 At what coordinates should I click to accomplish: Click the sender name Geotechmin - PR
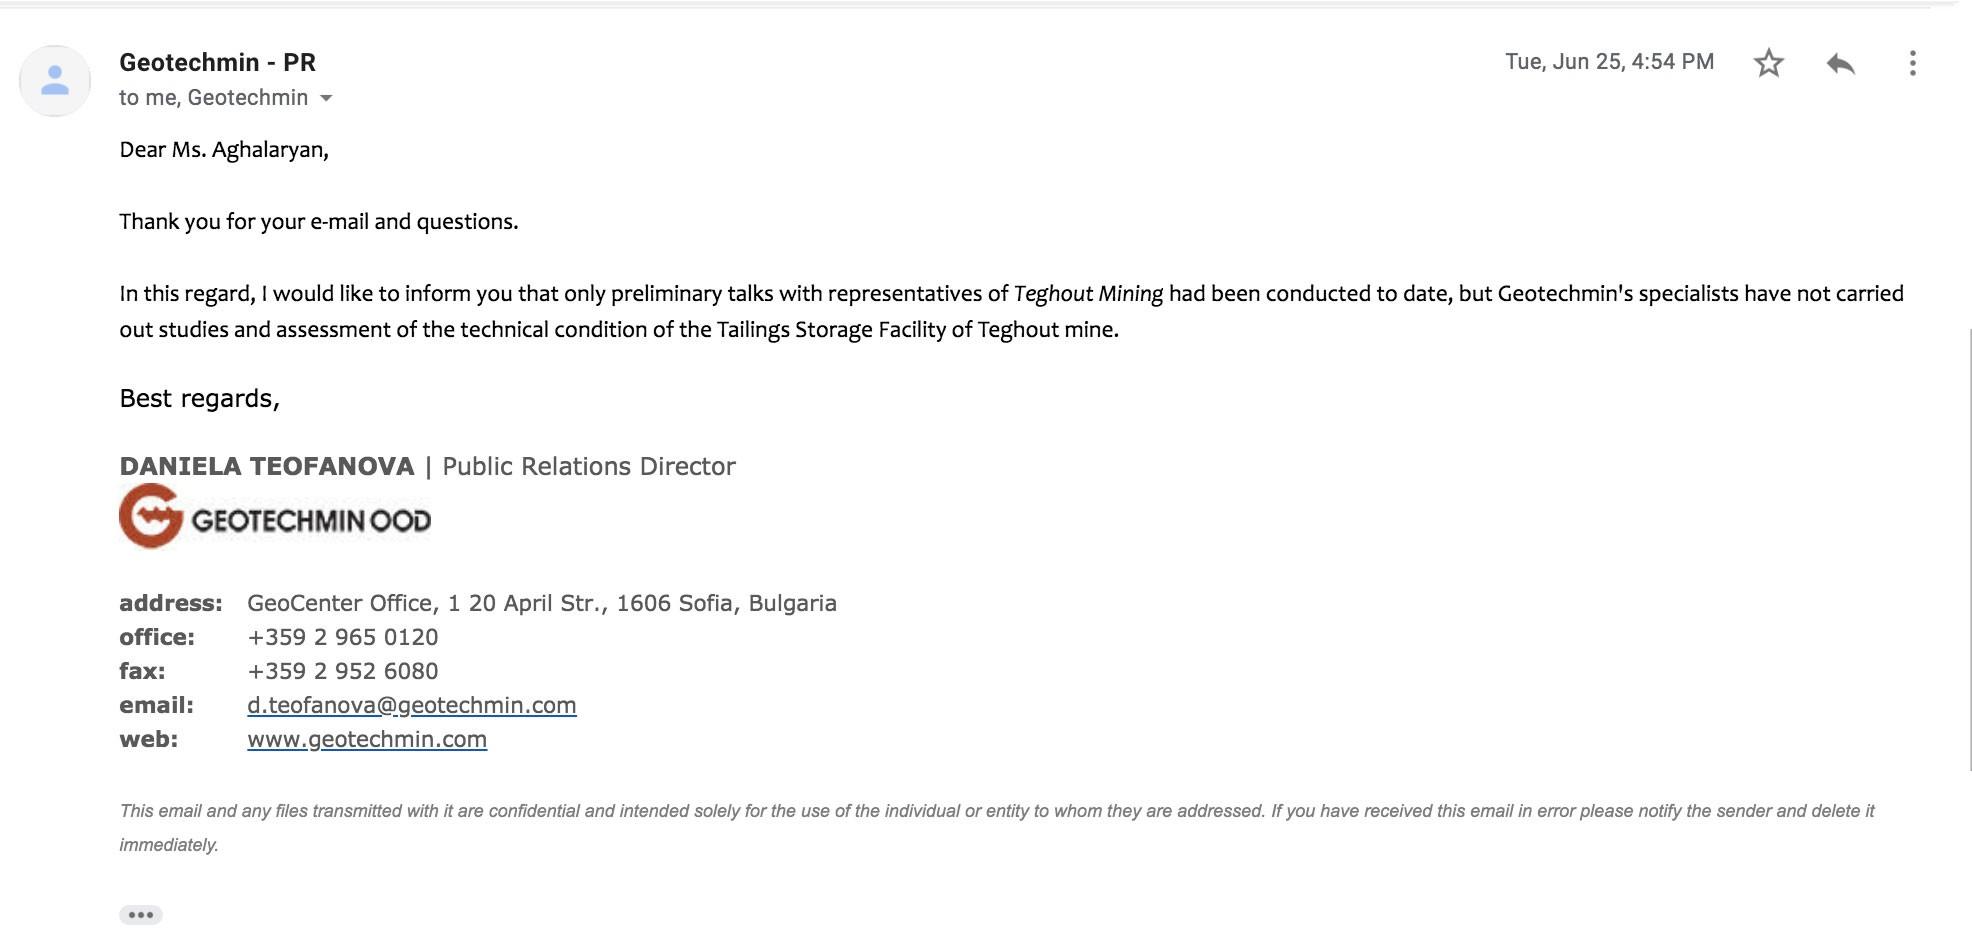tap(217, 62)
